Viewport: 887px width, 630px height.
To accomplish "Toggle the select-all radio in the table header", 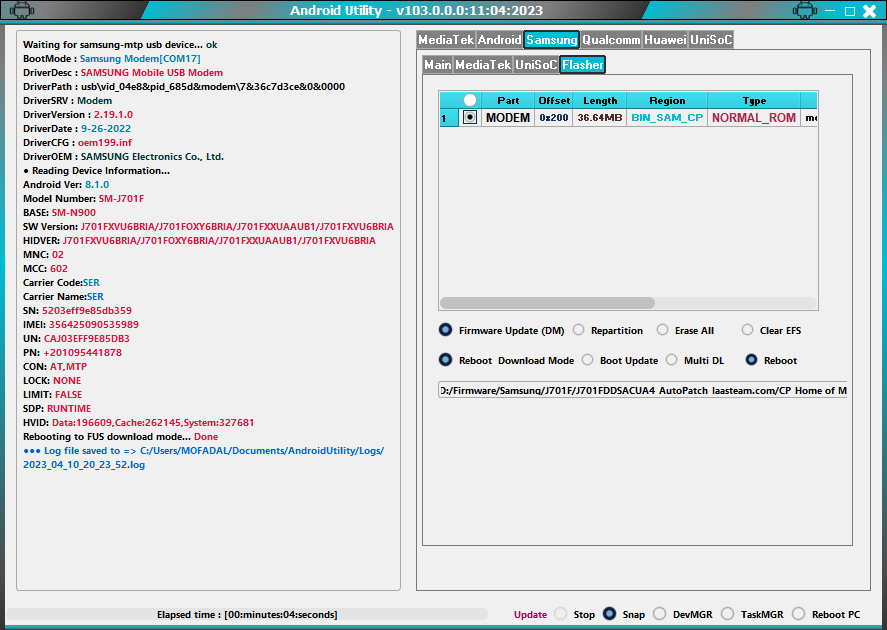I will point(470,100).
